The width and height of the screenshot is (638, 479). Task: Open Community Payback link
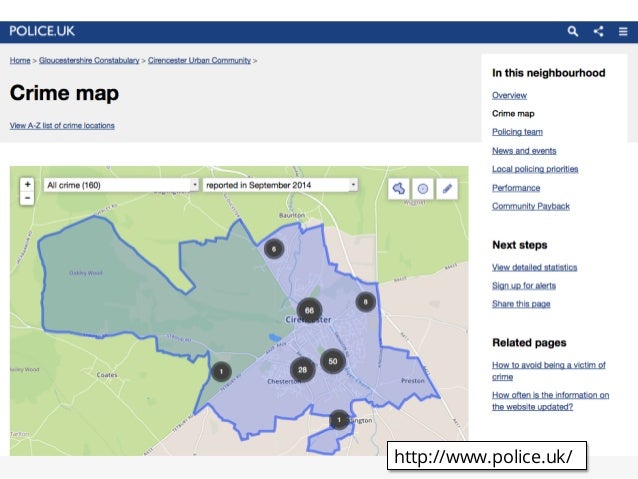(531, 206)
